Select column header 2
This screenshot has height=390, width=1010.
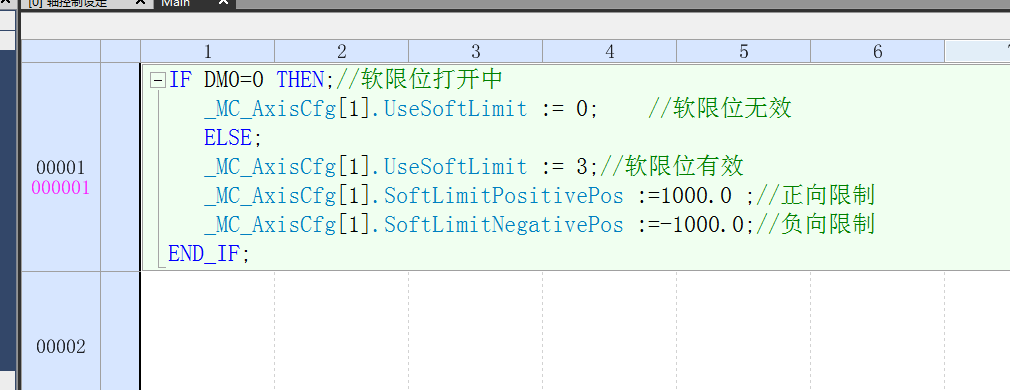click(x=341, y=52)
